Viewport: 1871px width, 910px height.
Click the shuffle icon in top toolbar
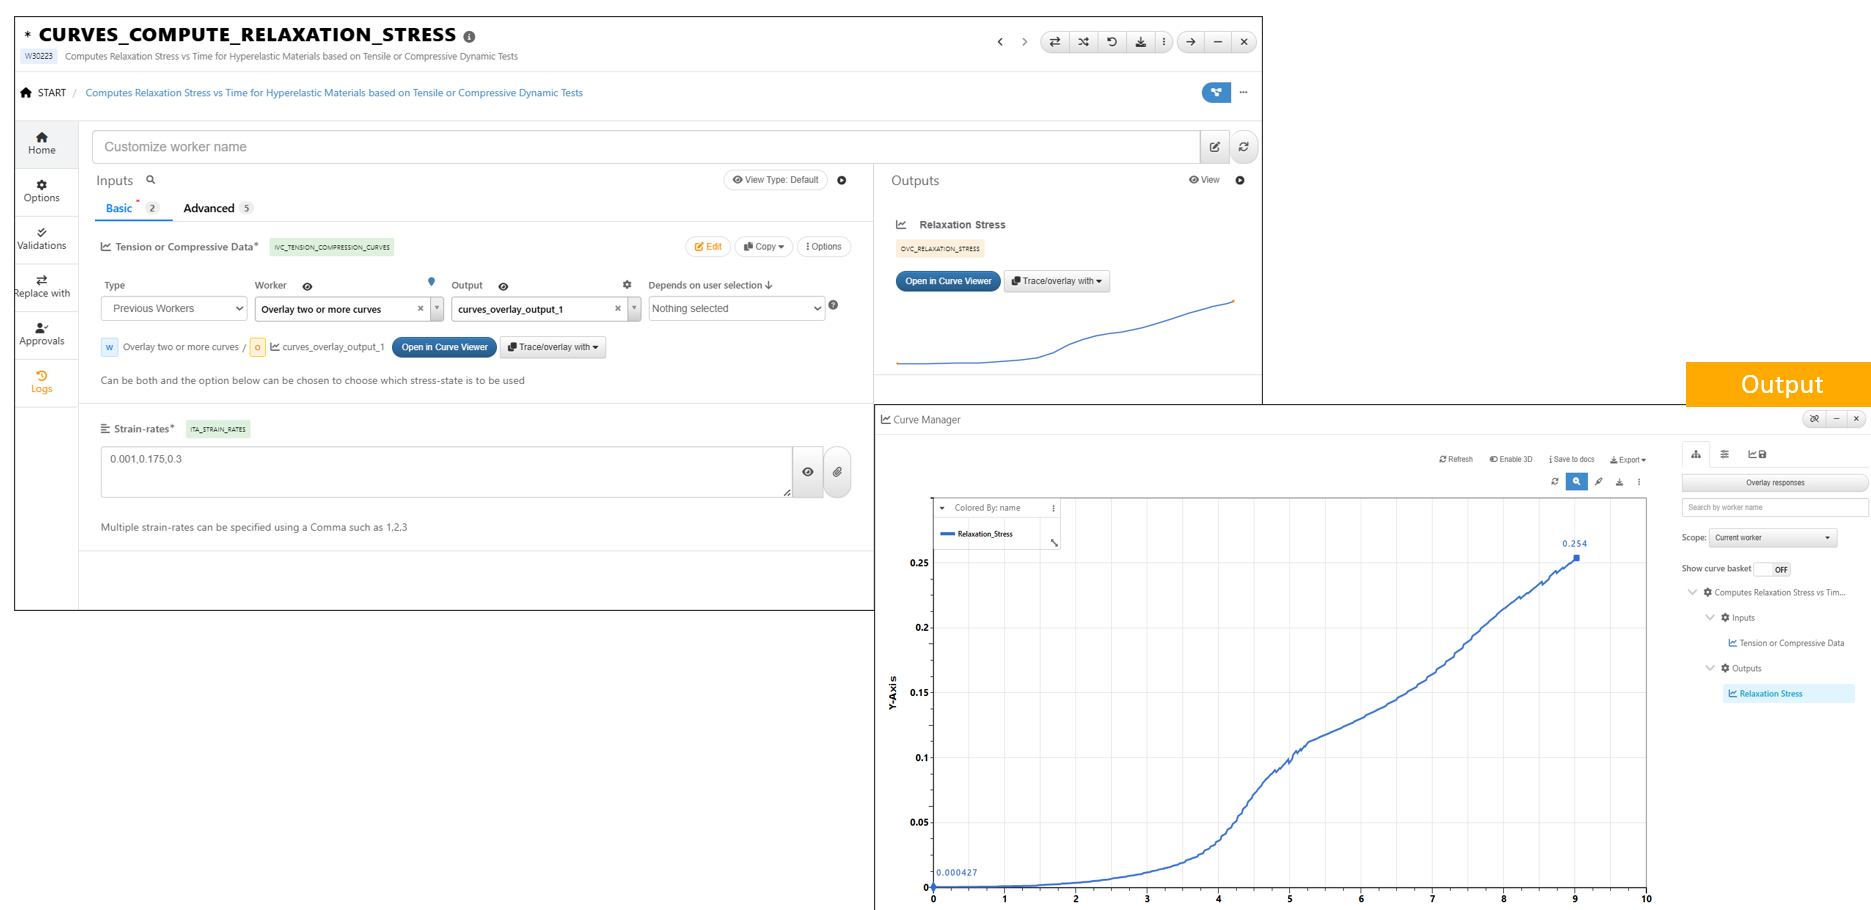coord(1083,42)
